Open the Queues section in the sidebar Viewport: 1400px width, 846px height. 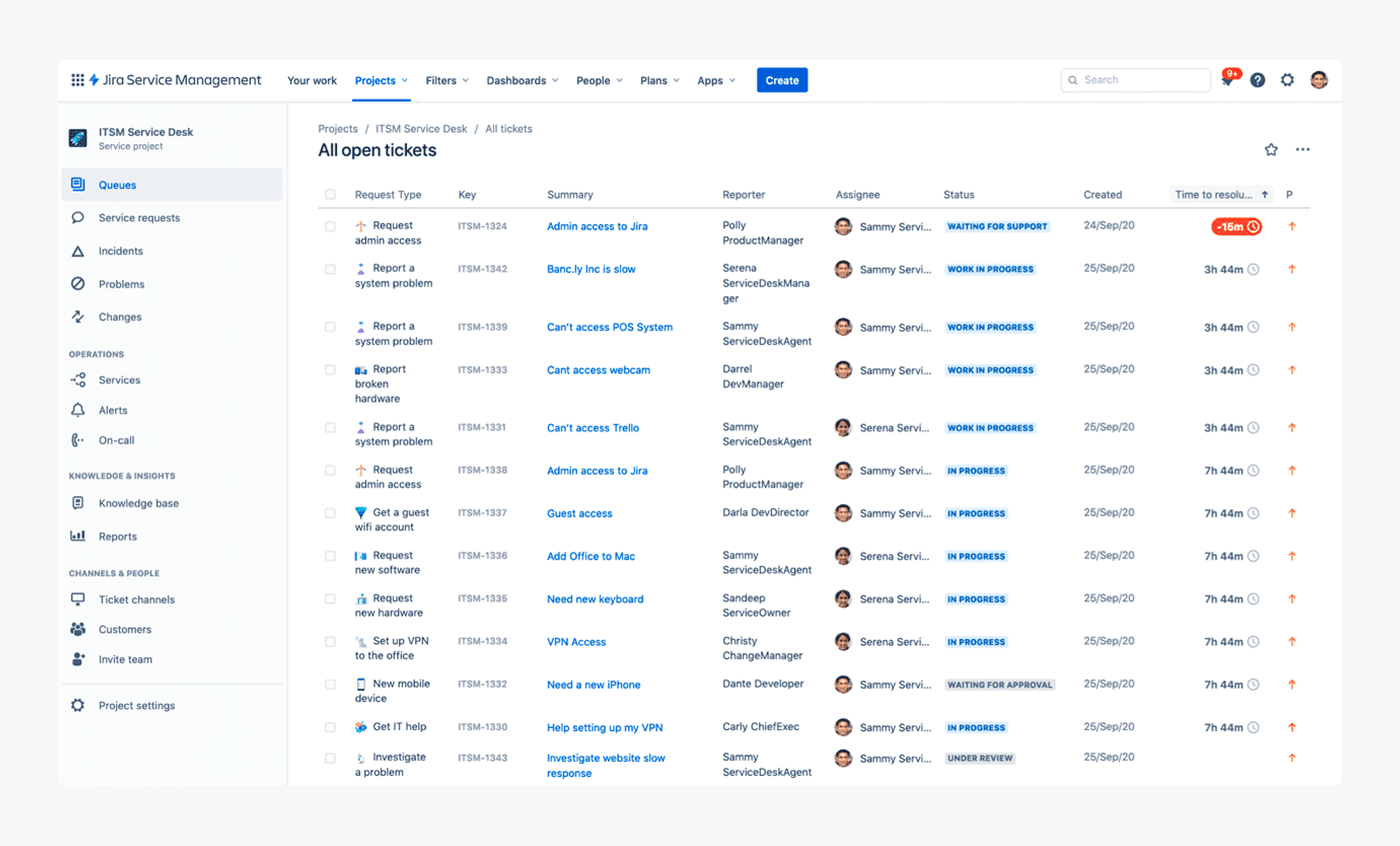pos(79,184)
